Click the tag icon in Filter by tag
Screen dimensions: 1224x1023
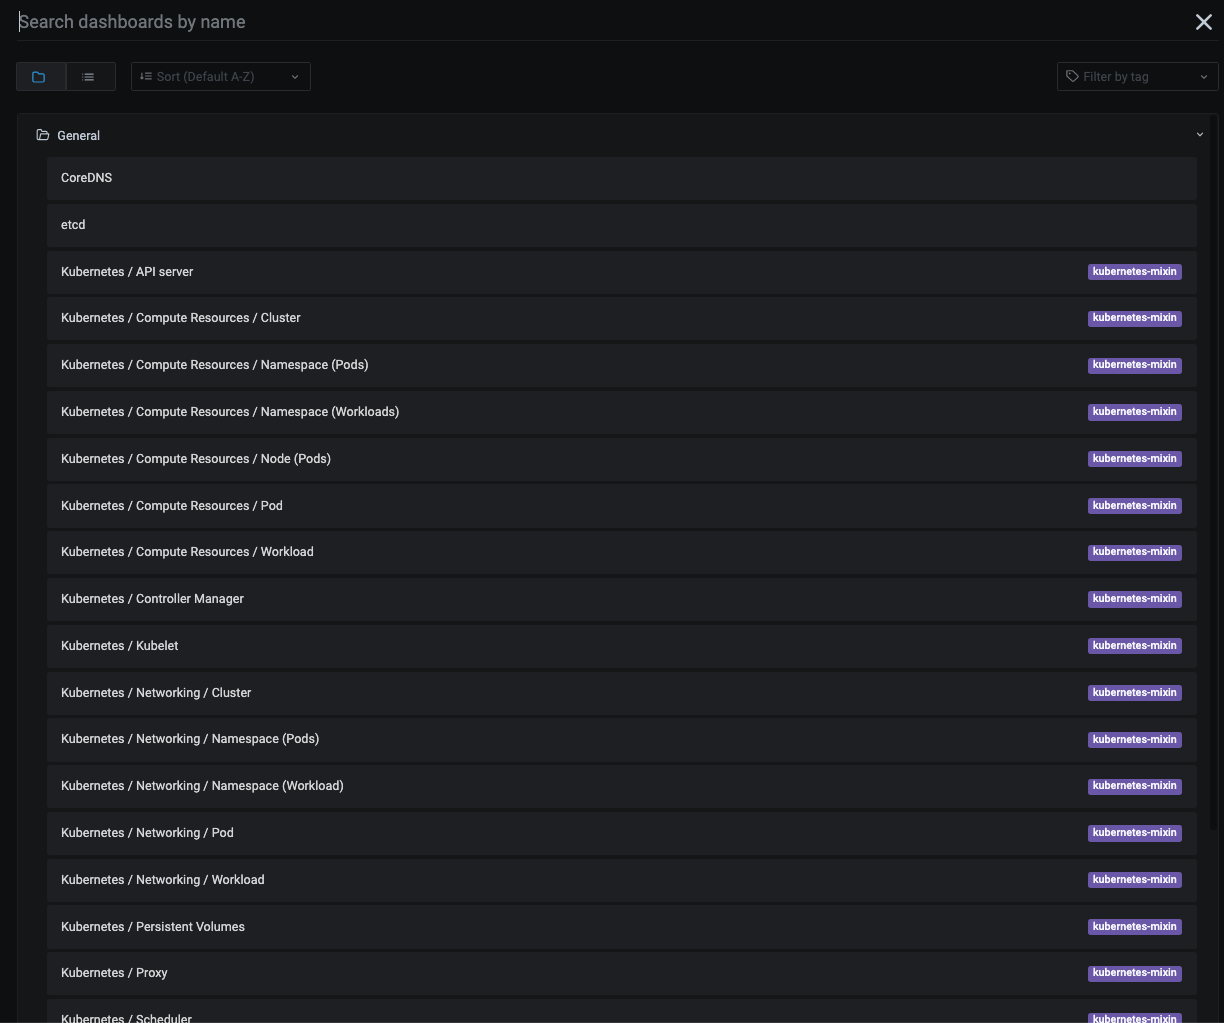click(x=1072, y=77)
